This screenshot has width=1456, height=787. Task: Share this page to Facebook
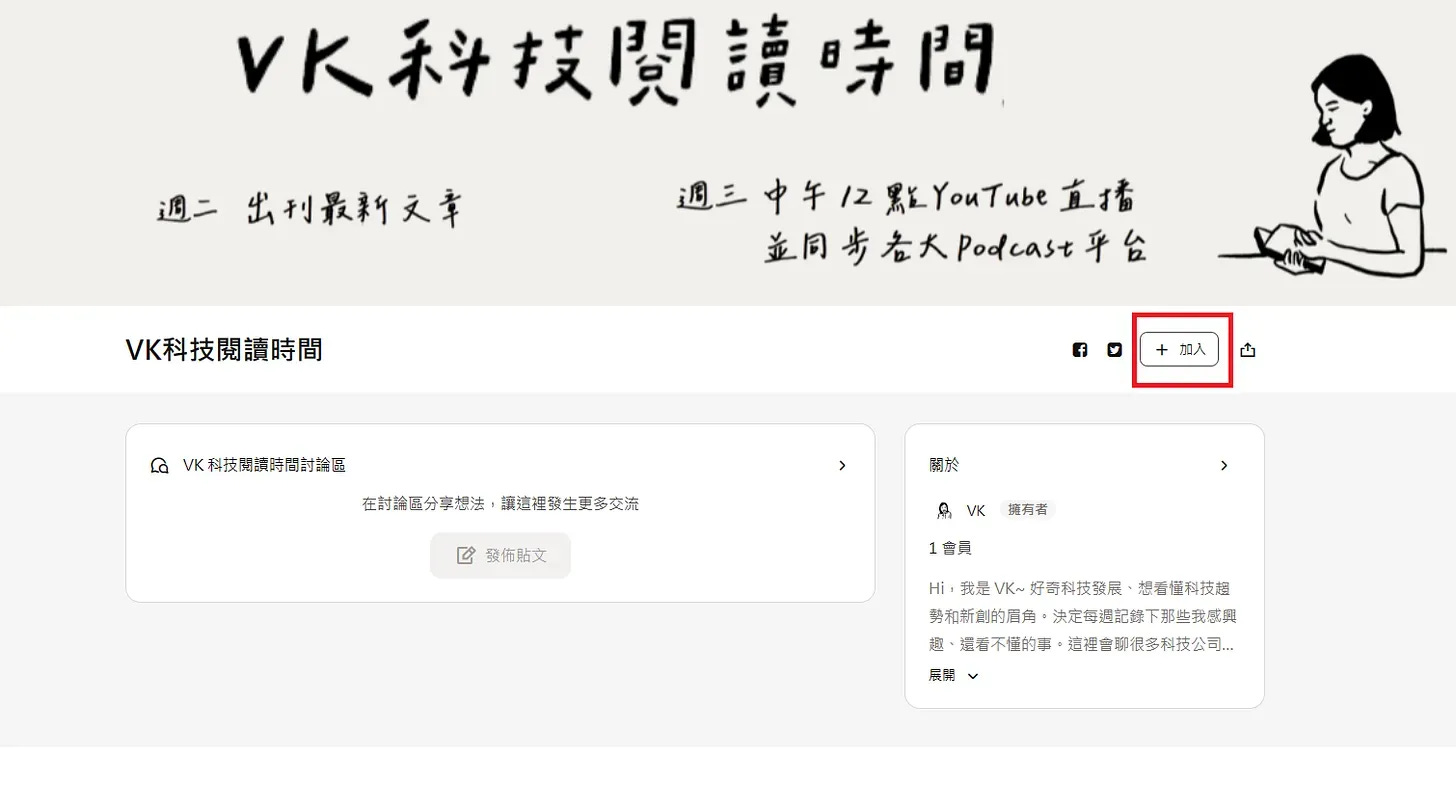click(x=1079, y=350)
